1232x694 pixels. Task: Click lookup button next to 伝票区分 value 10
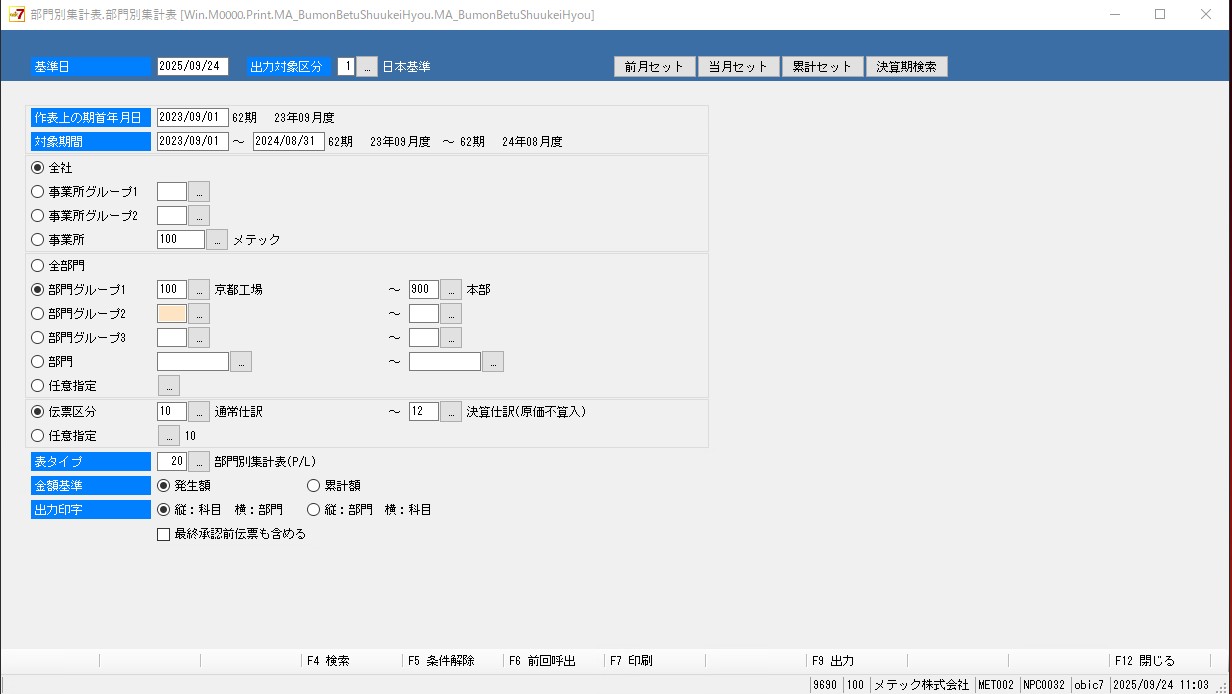pyautogui.click(x=199, y=411)
